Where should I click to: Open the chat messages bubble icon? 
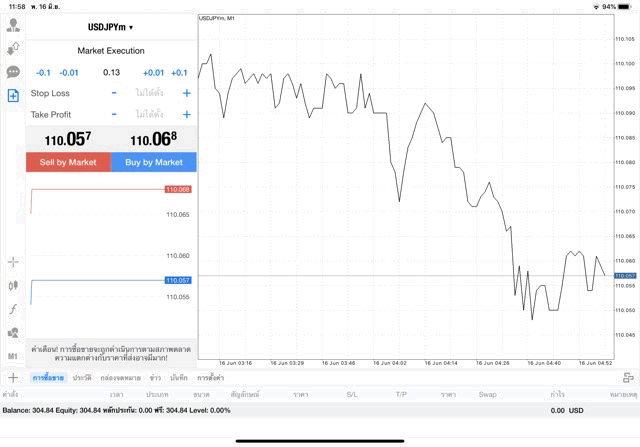13,72
